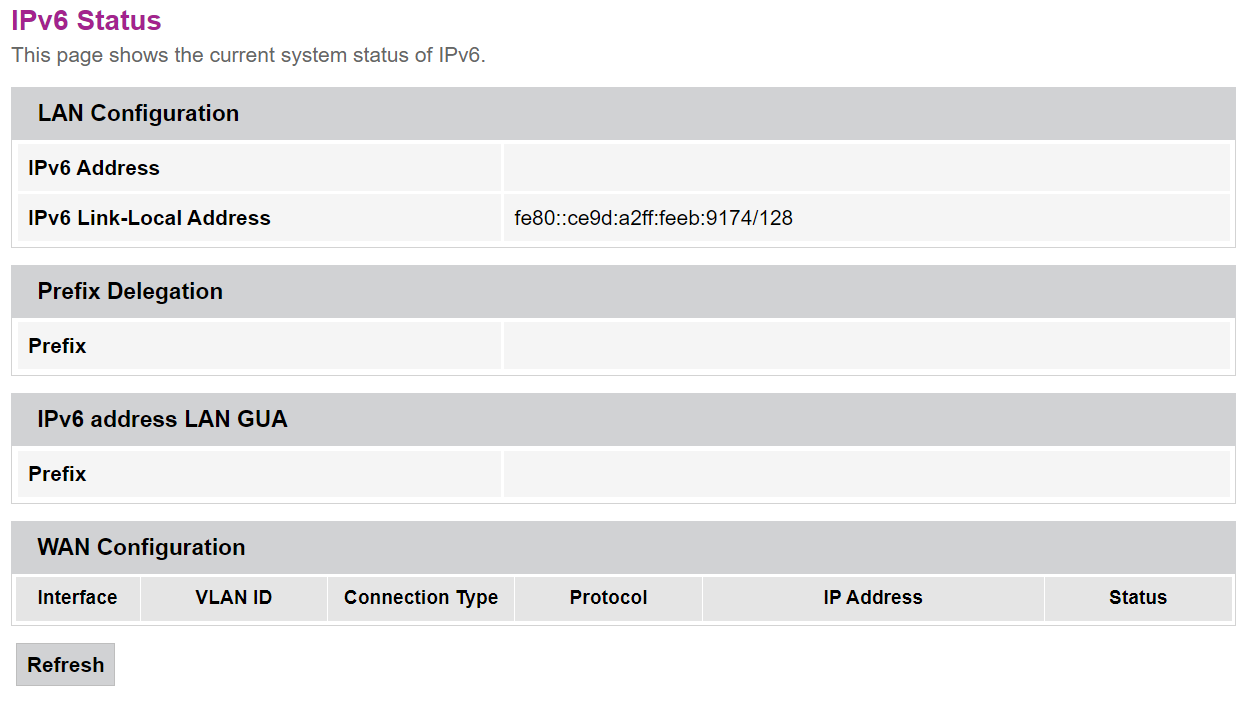Click the Interface column header
1252x708 pixels.
point(77,598)
